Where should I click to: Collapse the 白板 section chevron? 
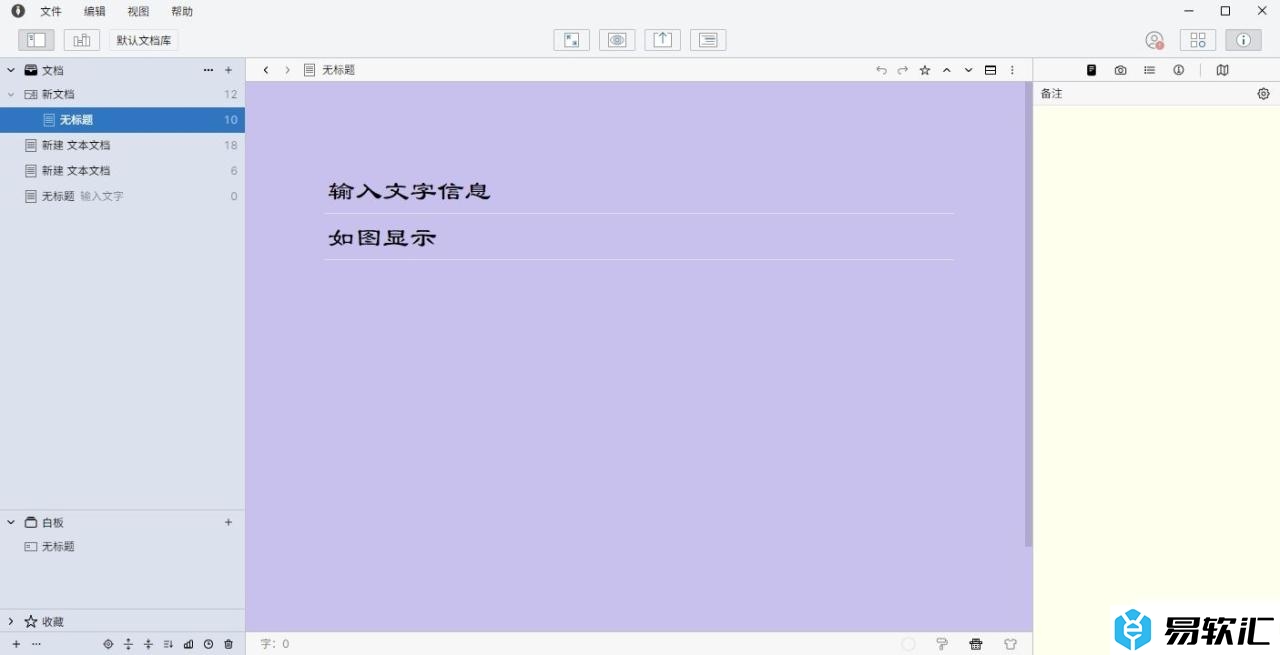pos(11,522)
